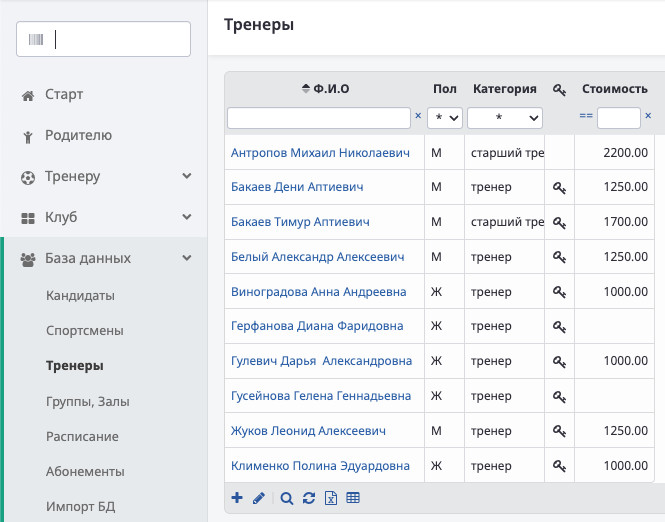This screenshot has width=665, height=522.
Task: Open Гусейнова Гелена Геннадьевна link
Action: tap(321, 396)
